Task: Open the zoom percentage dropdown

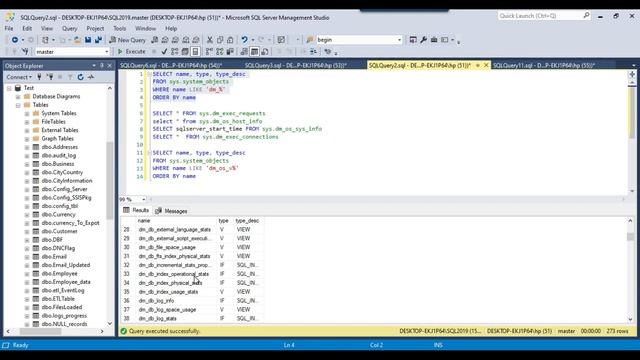Action: pyautogui.click(x=144, y=199)
